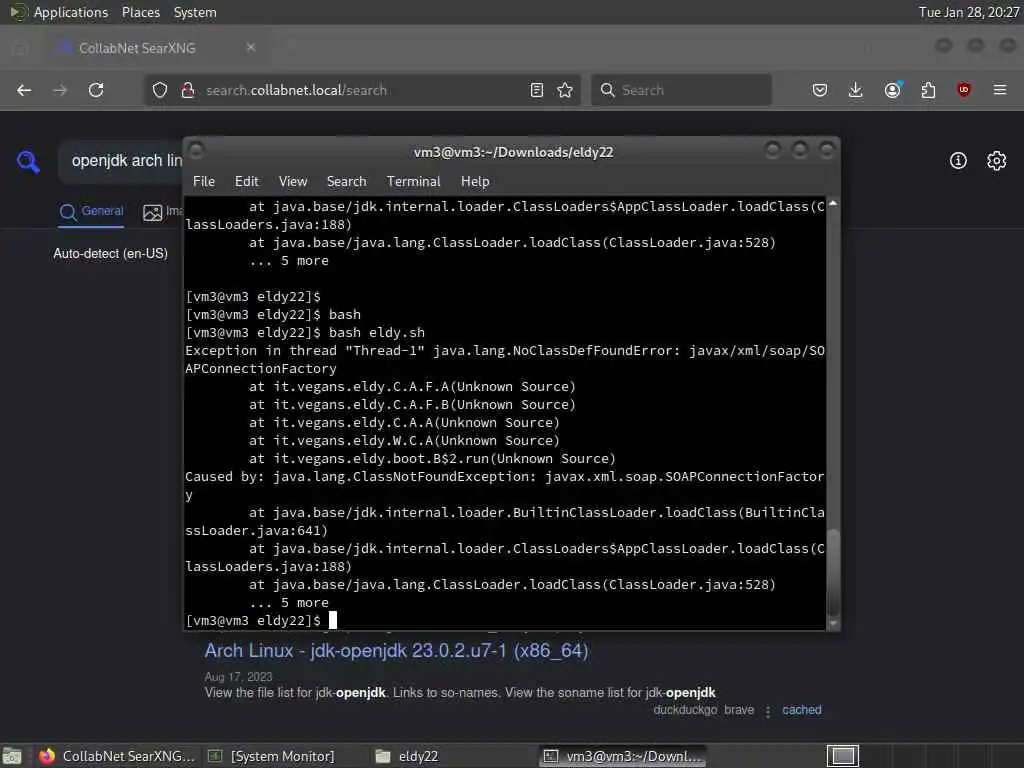This screenshot has height=768, width=1024.
Task: Open the terminal Search menu
Action: [x=346, y=182]
